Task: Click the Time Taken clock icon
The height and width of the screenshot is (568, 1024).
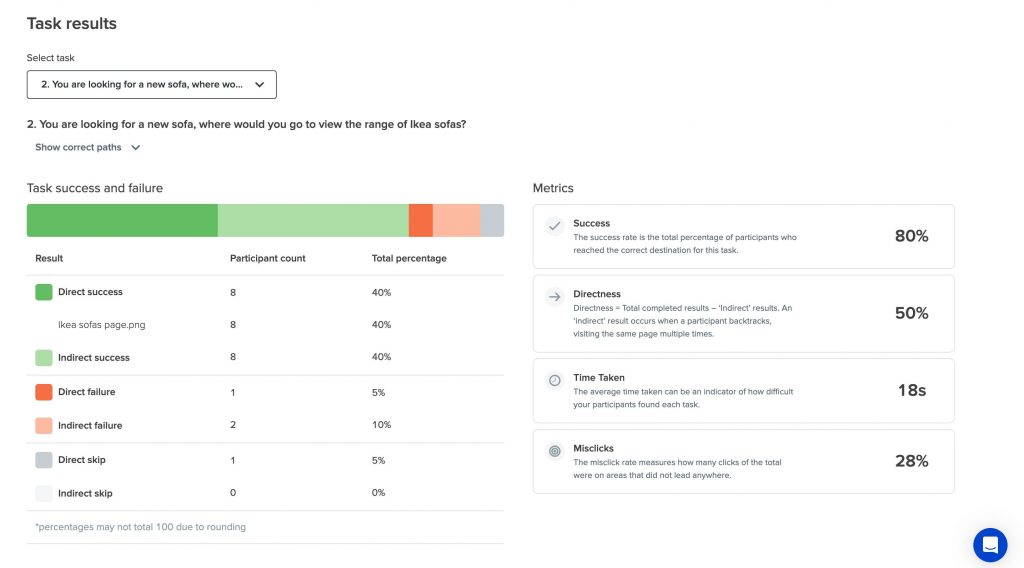Action: 554,380
